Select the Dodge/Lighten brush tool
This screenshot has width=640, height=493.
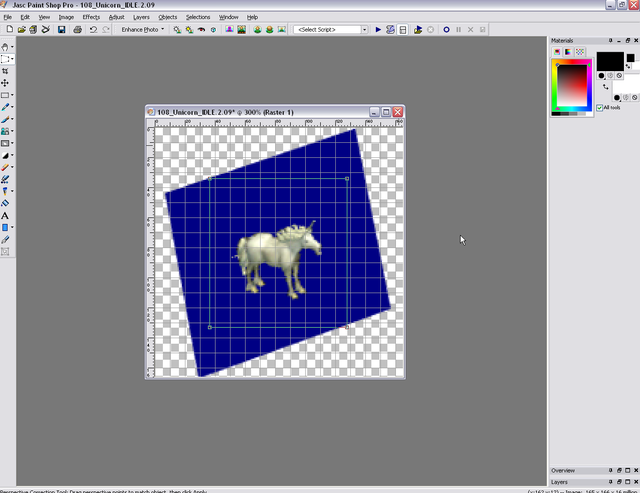click(x=5, y=155)
